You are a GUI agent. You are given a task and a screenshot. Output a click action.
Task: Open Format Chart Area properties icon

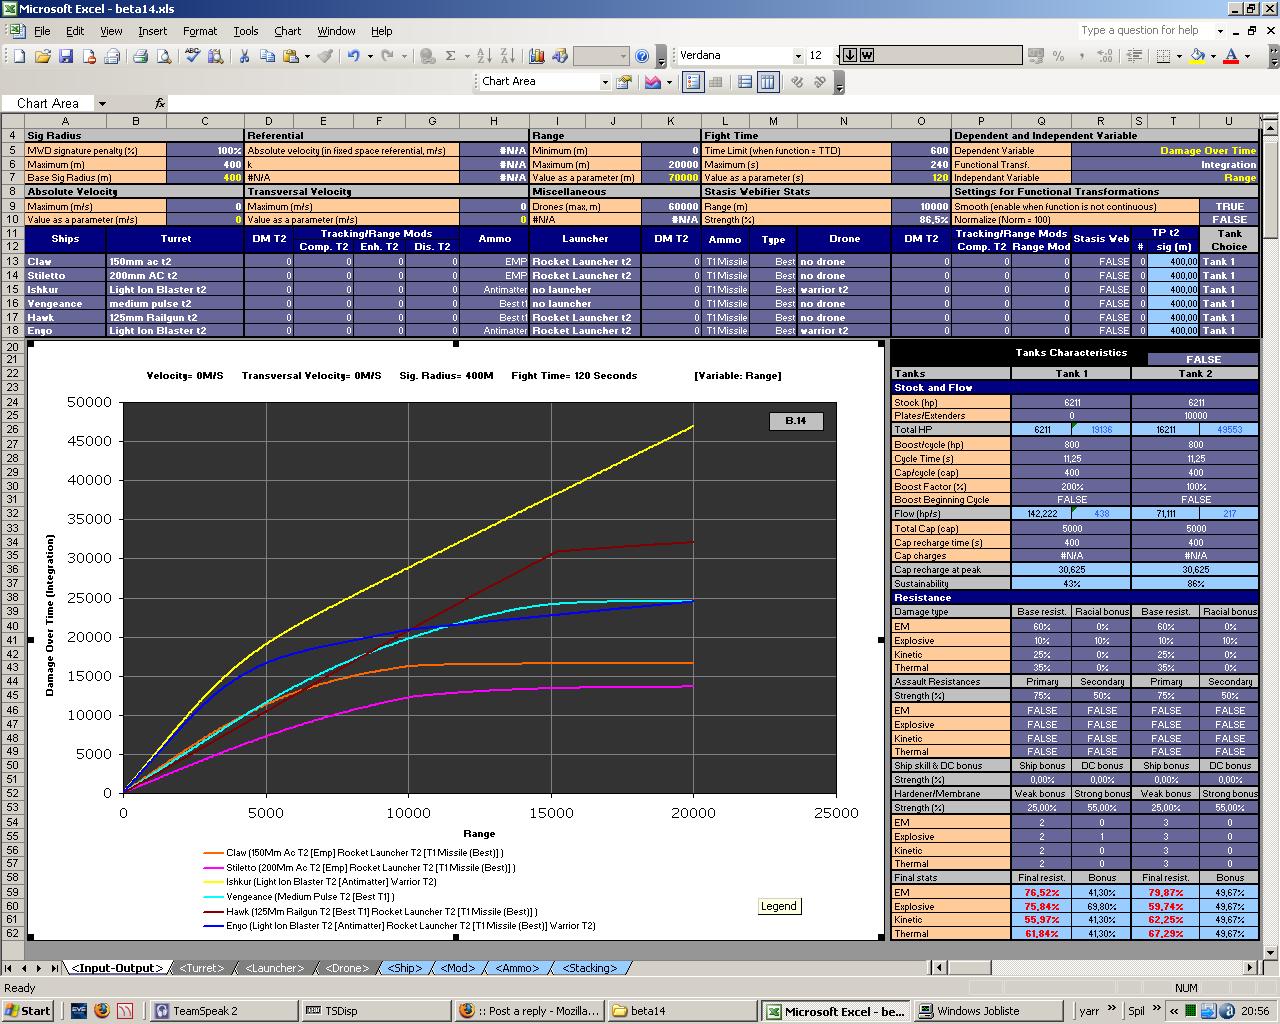pos(624,82)
